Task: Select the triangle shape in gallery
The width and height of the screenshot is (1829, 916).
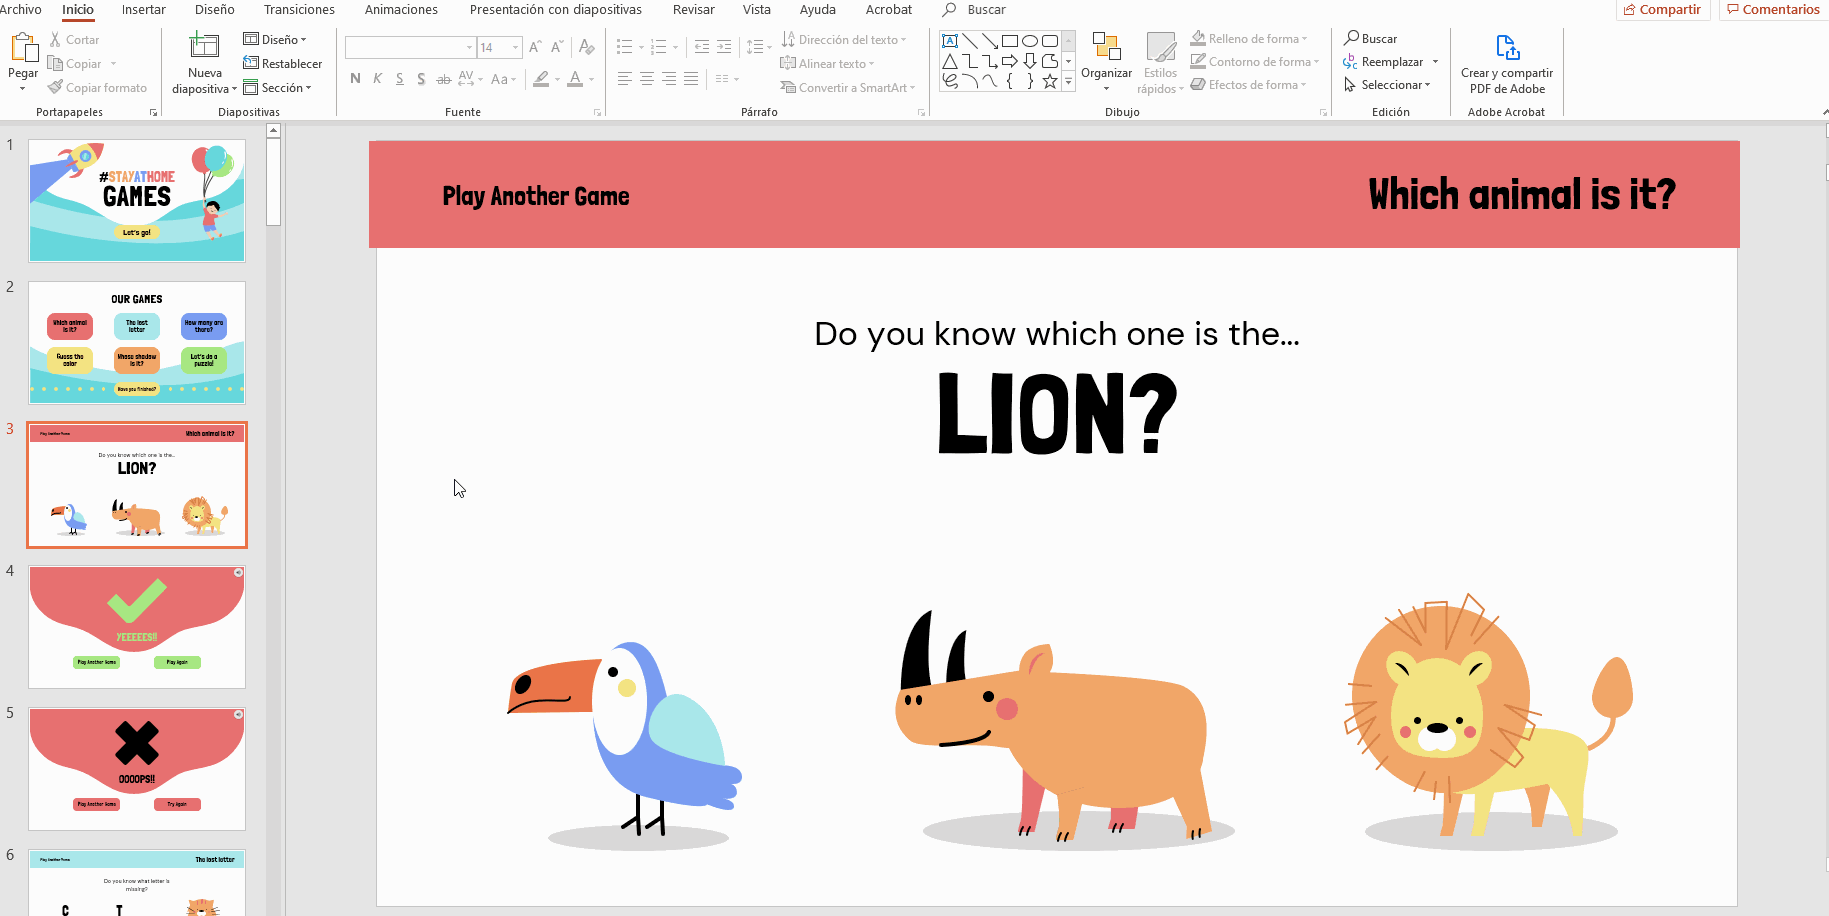Action: click(x=950, y=61)
